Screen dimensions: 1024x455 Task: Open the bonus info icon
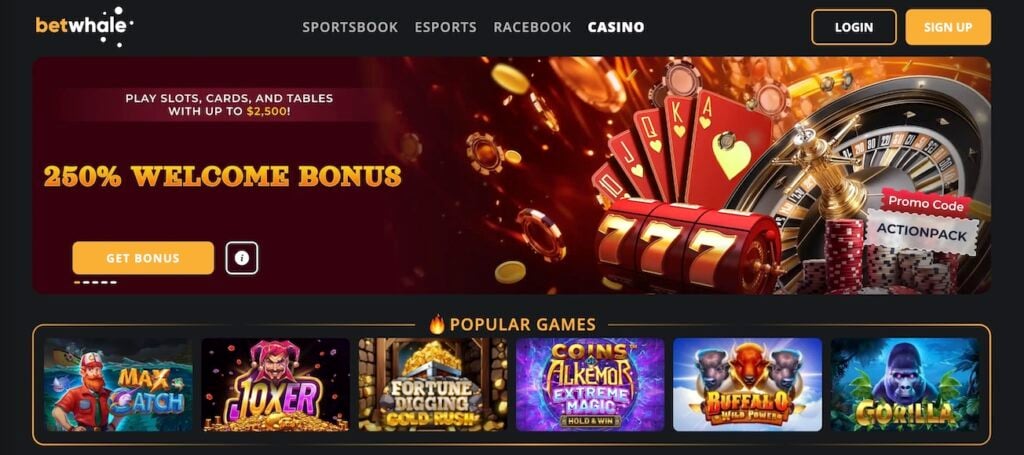(x=242, y=258)
